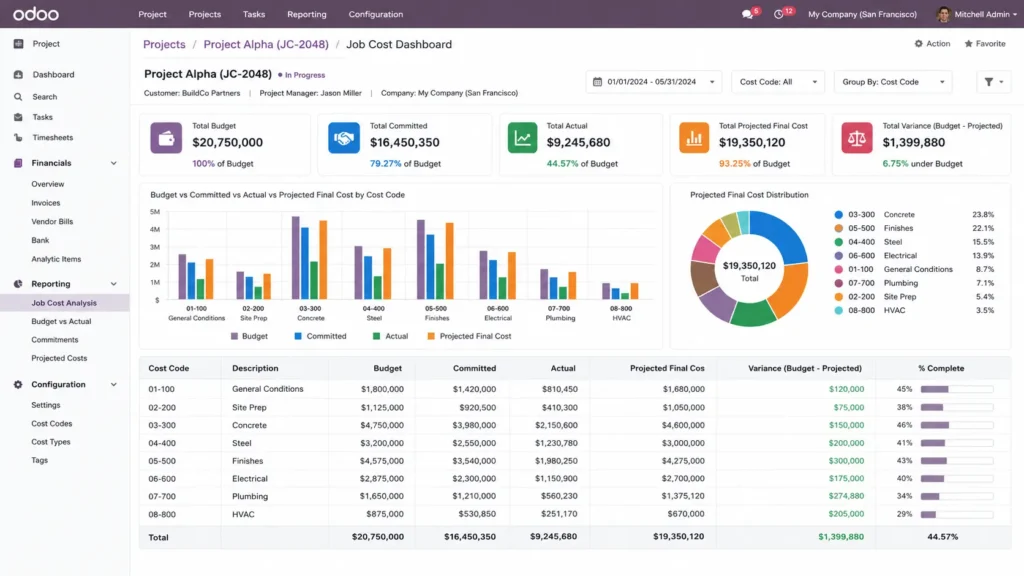Toggle Projected Final Cost legend series
This screenshot has height=576, width=1024.
click(x=469, y=336)
